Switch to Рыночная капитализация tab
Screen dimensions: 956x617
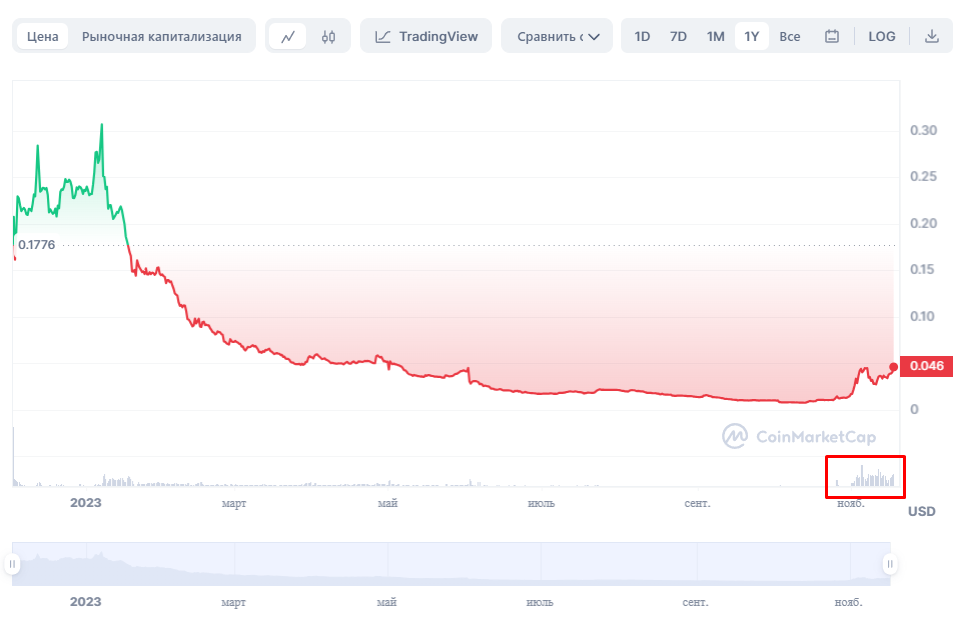click(162, 37)
